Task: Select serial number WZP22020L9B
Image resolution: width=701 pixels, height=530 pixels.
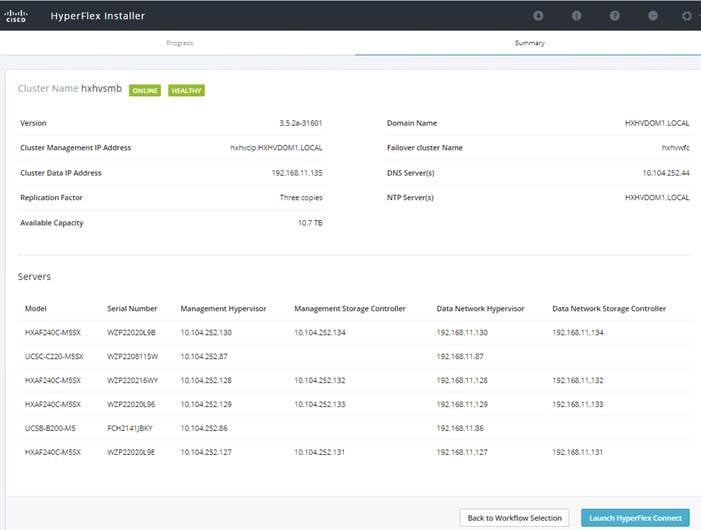Action: pyautogui.click(x=131, y=332)
